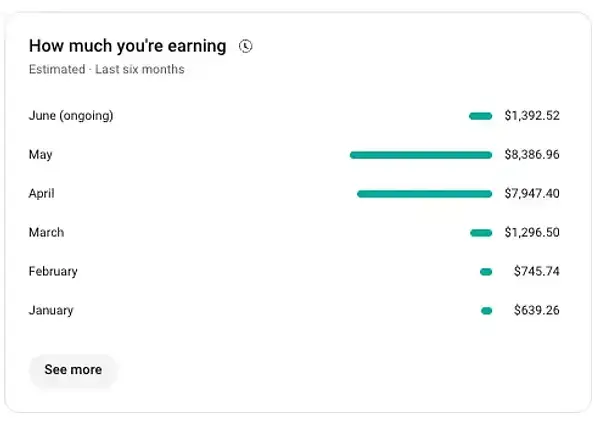Open the See more button

(73, 370)
